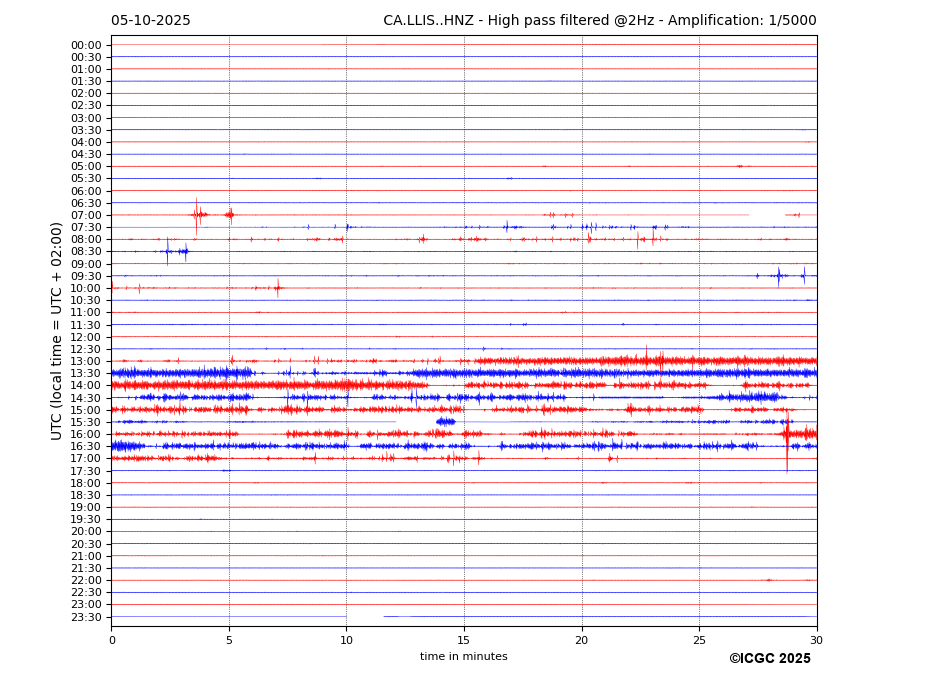Select the 17:30 time row label
Viewport: 927px width, 696px height.
[86, 471]
